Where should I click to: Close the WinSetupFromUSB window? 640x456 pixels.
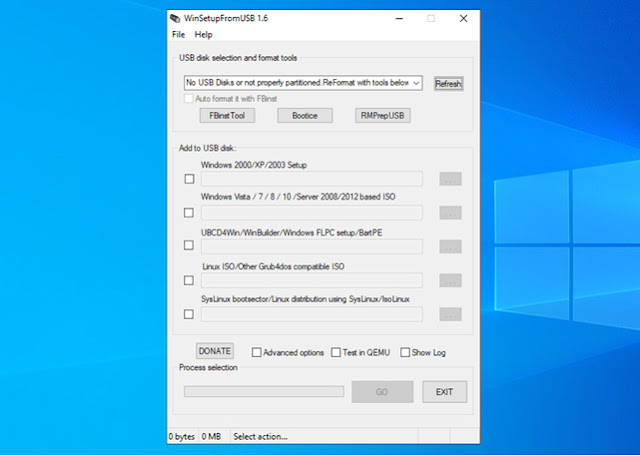tap(463, 18)
